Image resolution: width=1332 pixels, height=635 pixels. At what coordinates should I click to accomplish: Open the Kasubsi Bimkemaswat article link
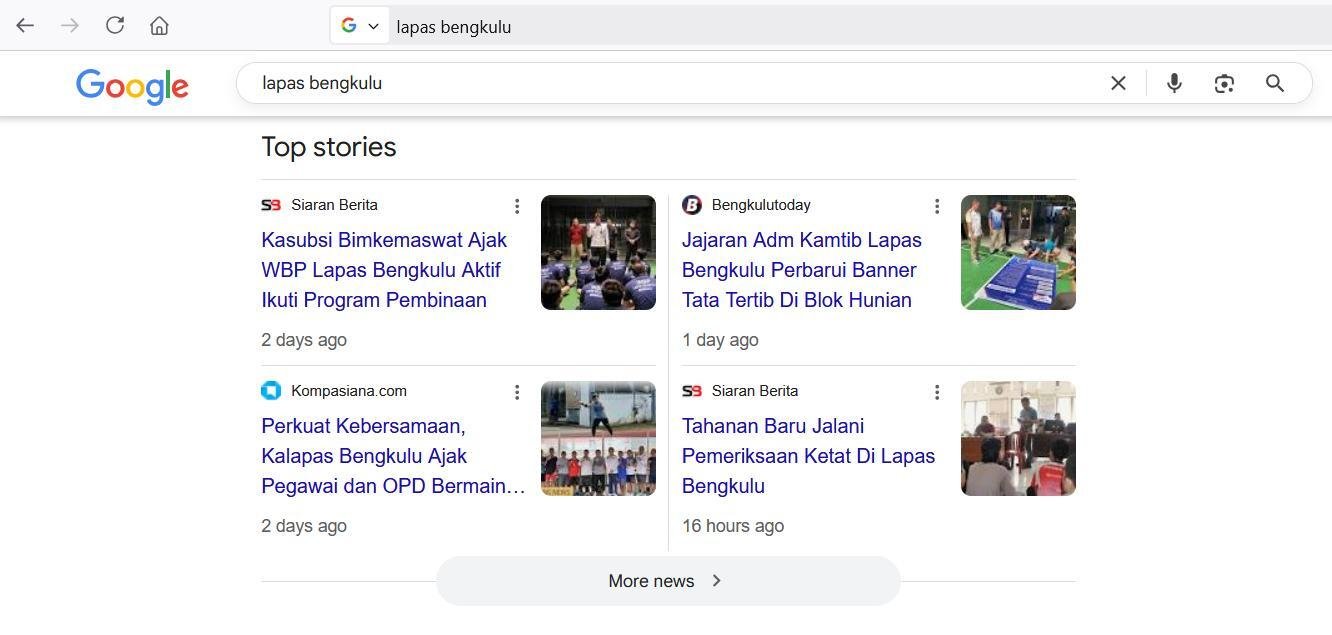point(384,269)
